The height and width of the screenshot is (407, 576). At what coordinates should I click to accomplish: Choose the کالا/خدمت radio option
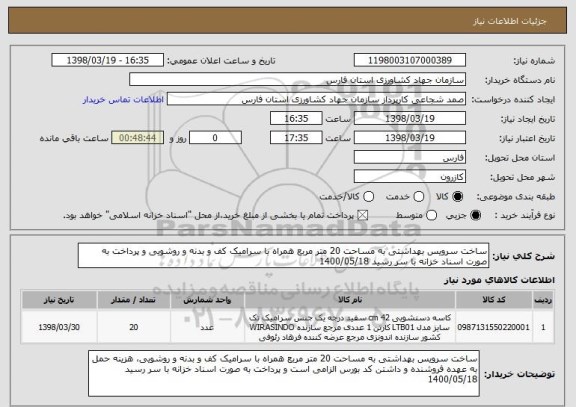368,197
